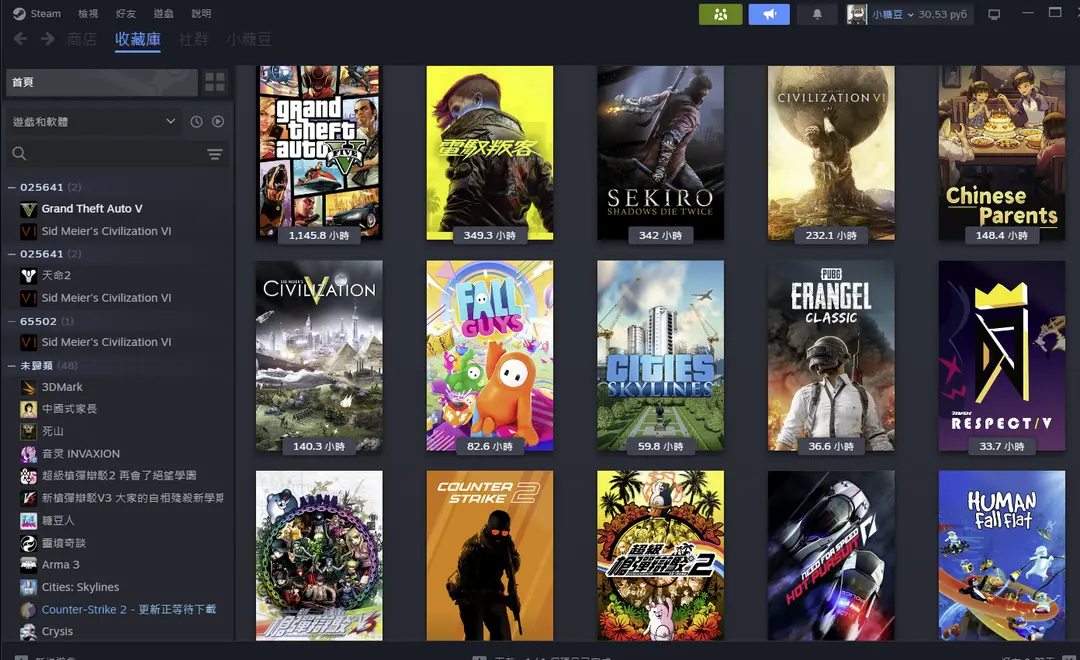The height and width of the screenshot is (660, 1080).
Task: Click the wallet balance 30.53 руб
Action: point(942,14)
